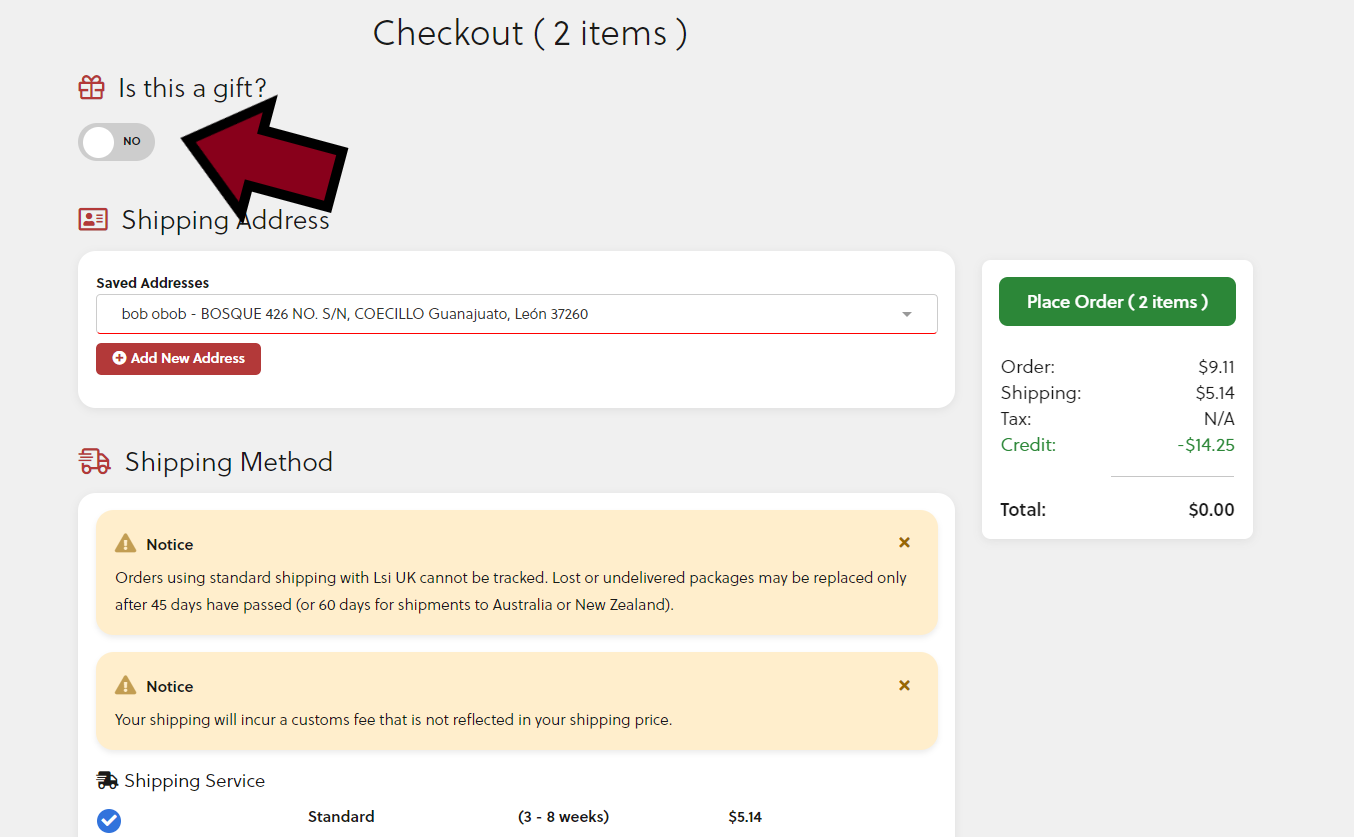Click the gift box icon
The width and height of the screenshot is (1354, 837).
pos(91,88)
